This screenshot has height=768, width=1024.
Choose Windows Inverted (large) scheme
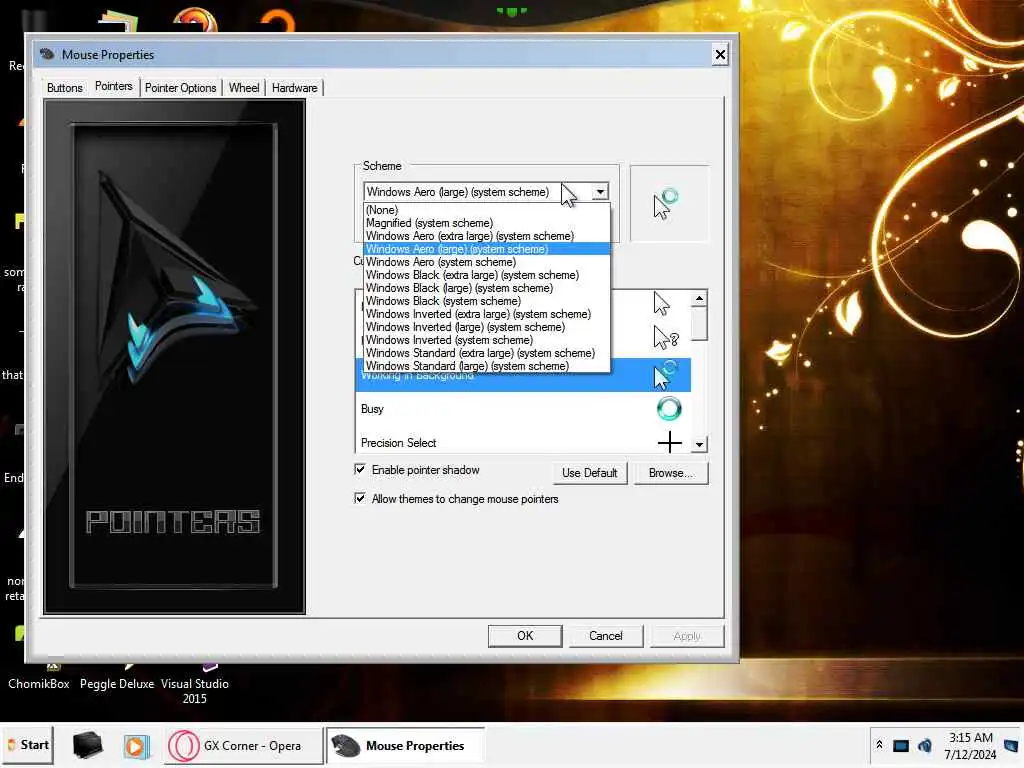pos(487,327)
